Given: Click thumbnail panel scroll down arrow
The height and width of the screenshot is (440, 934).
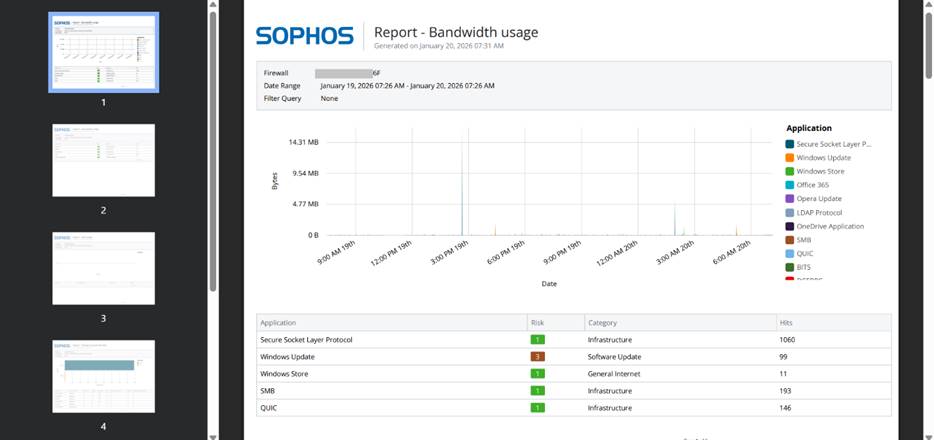Looking at the screenshot, I should [212, 435].
